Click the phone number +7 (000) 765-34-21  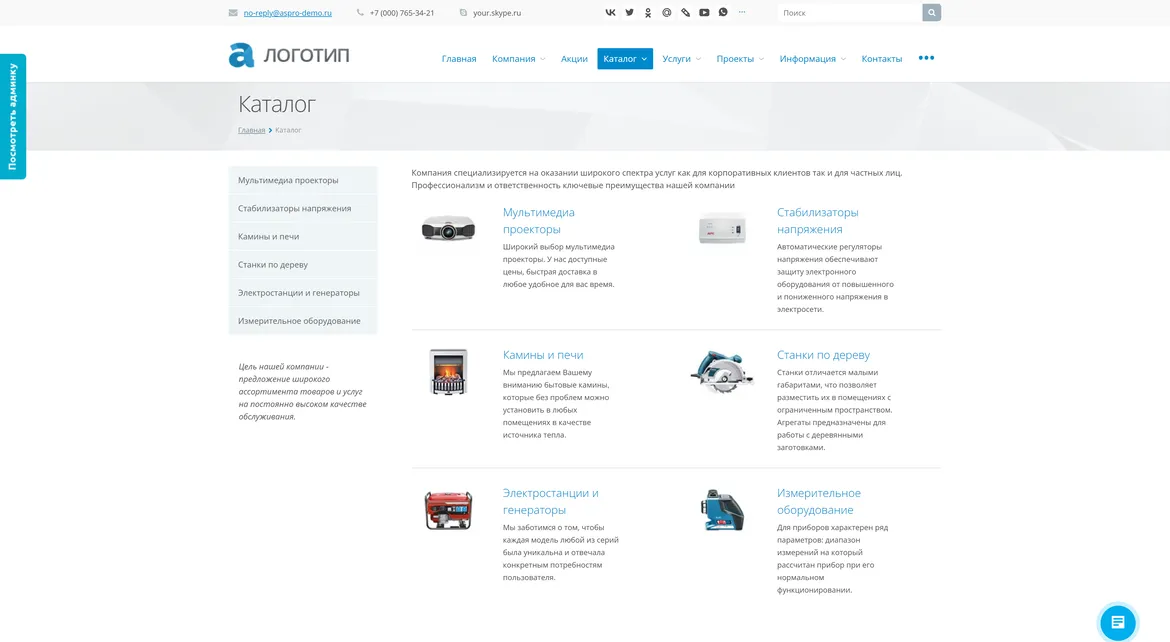401,13
